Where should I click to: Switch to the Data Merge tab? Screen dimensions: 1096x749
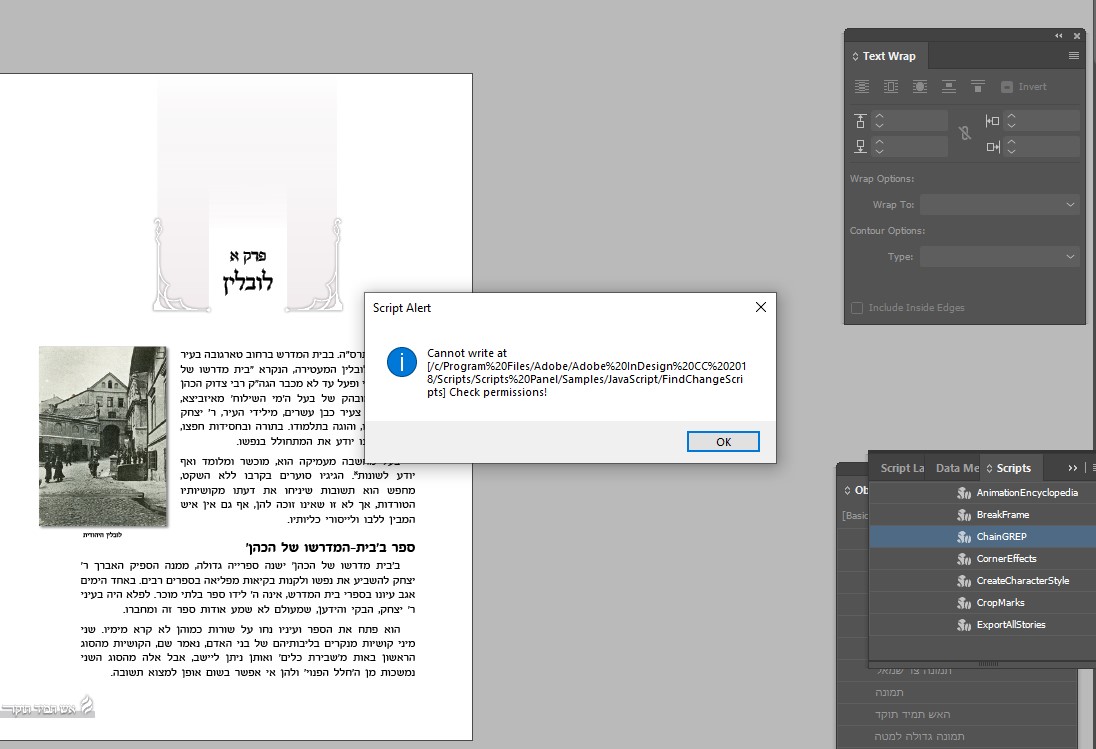pyautogui.click(x=956, y=467)
